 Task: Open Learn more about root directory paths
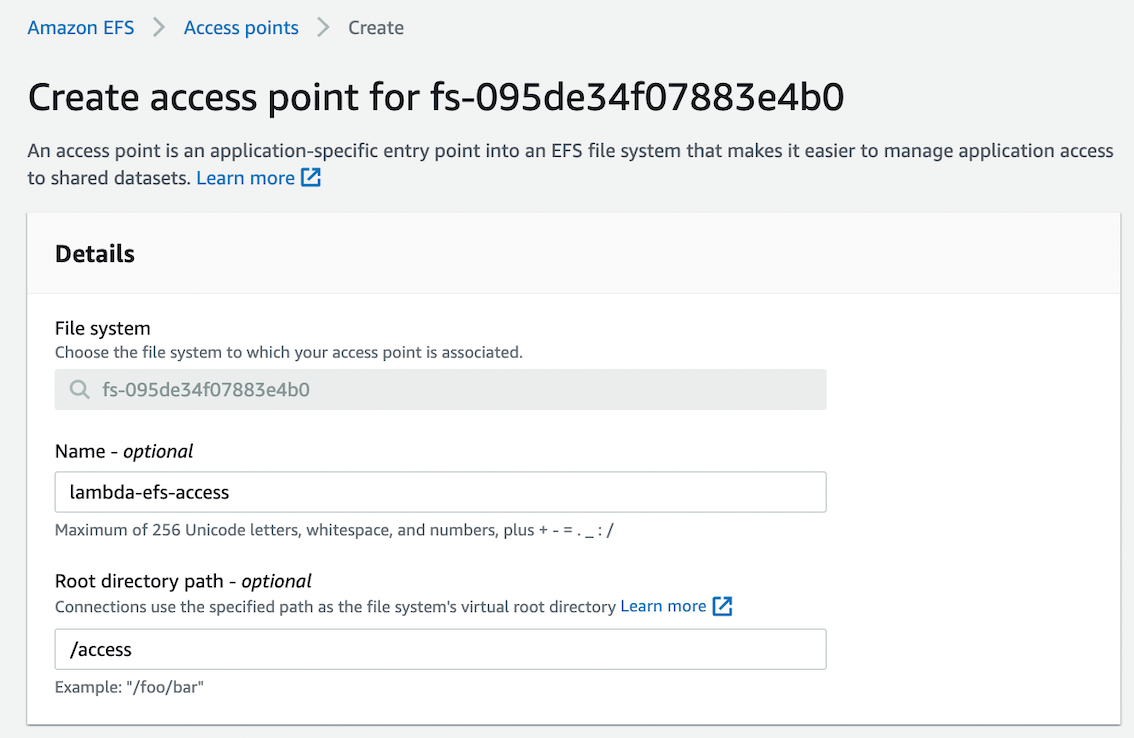click(664, 606)
